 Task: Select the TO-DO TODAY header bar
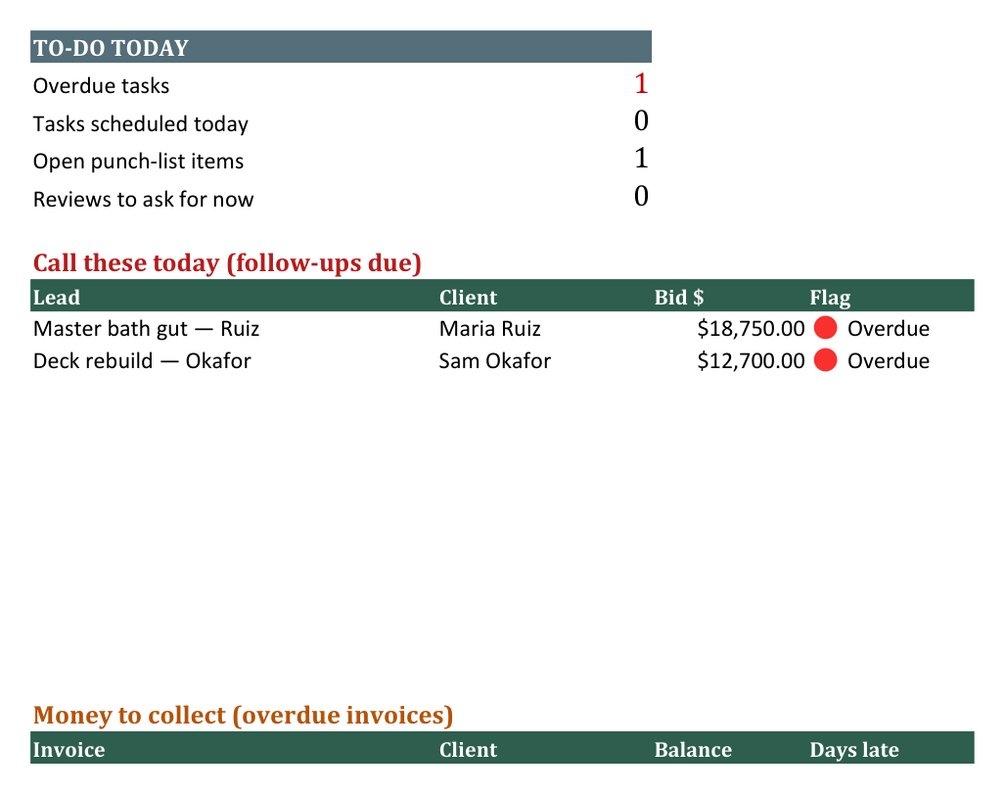pos(341,47)
